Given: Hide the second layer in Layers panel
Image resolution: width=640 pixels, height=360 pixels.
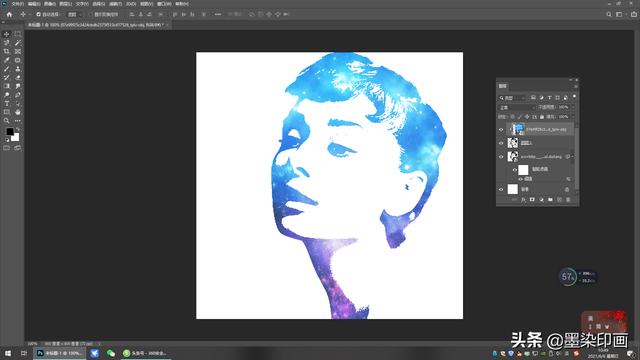Looking at the screenshot, I should coord(501,143).
